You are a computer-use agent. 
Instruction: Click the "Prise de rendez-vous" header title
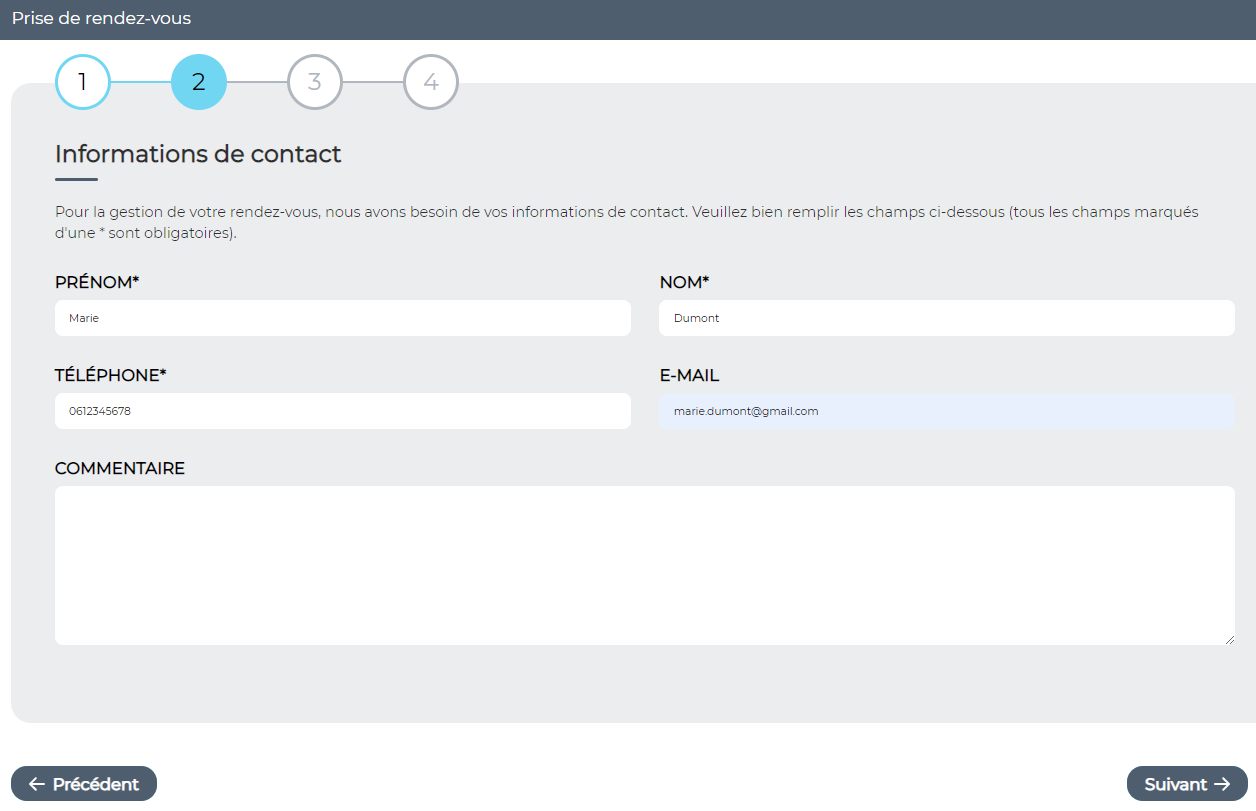coord(101,19)
